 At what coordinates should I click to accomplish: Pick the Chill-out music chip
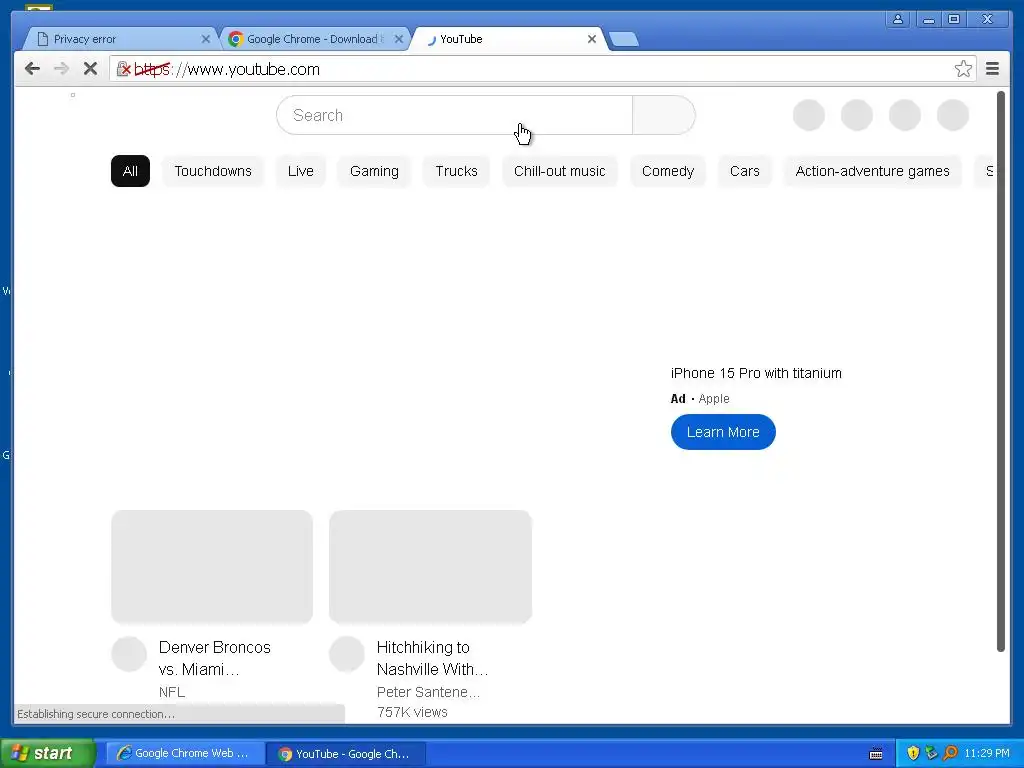(560, 171)
